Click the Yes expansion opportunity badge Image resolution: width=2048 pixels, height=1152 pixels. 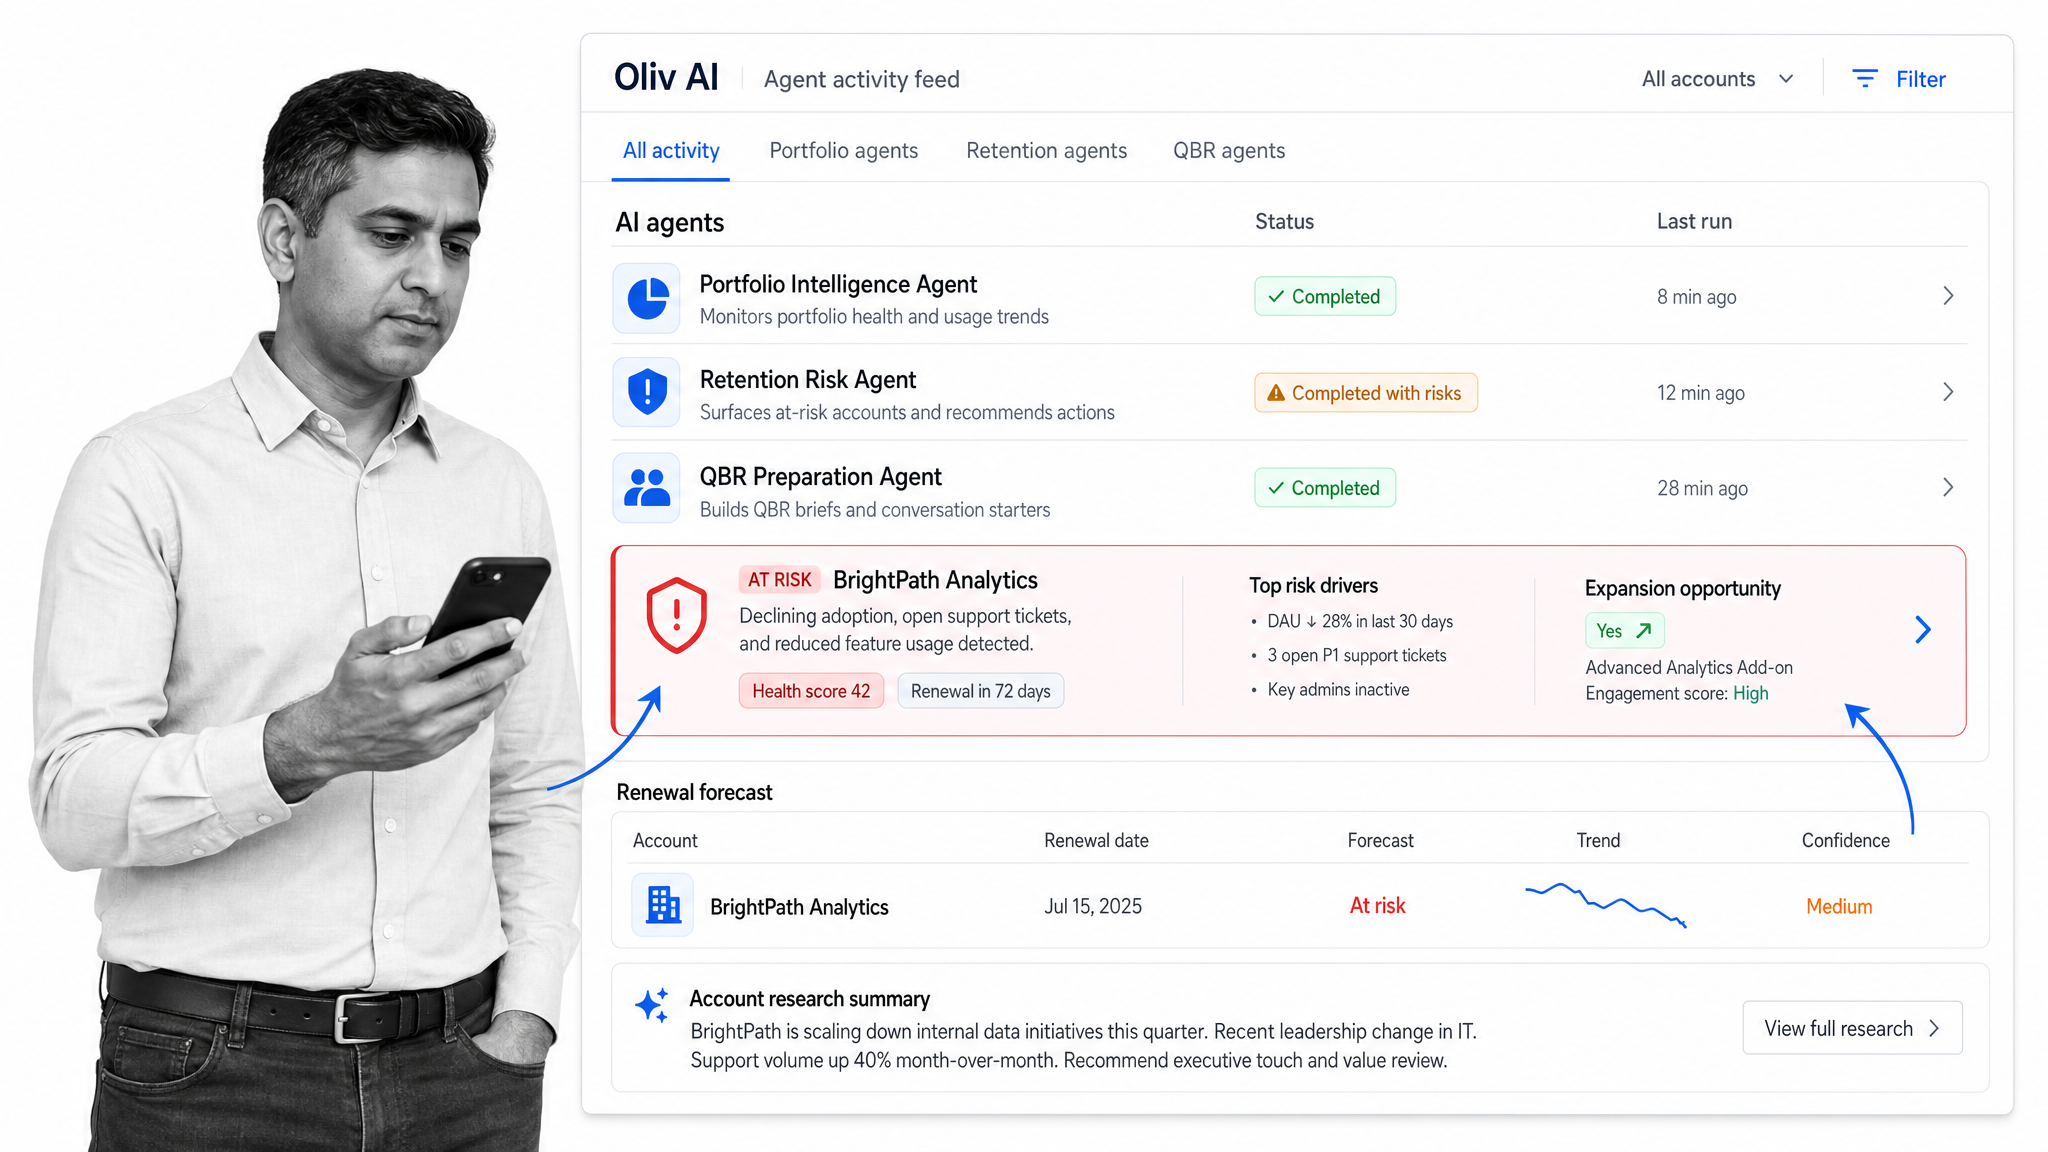[x=1624, y=631]
